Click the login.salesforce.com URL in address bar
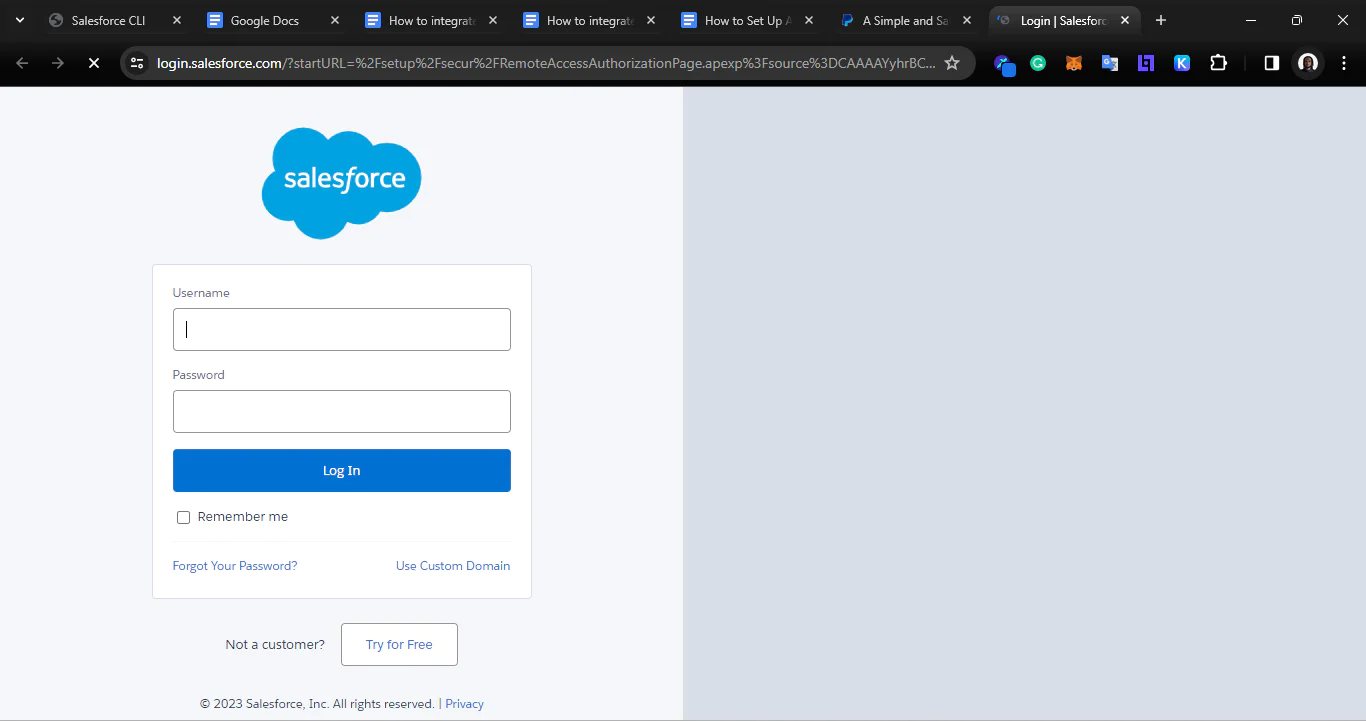This screenshot has width=1366, height=721. 545,63
